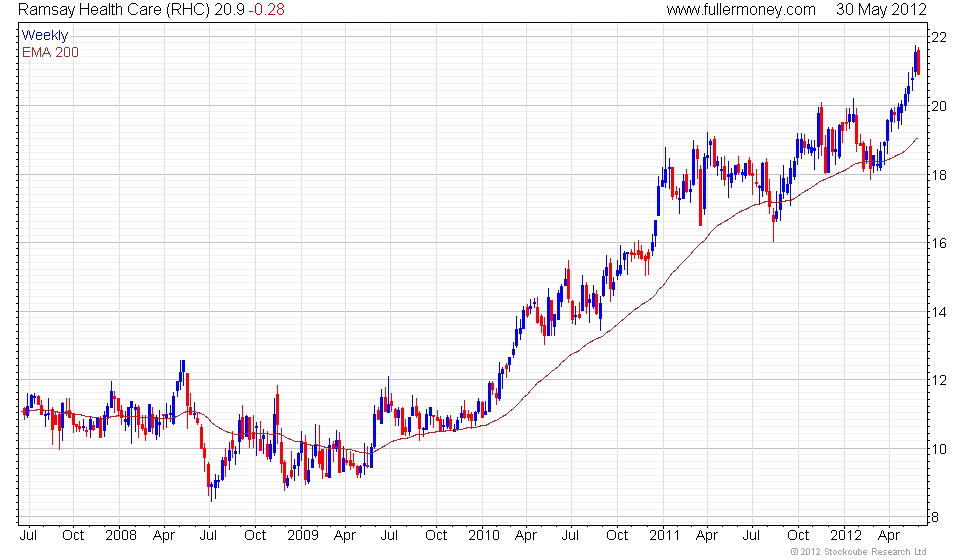The width and height of the screenshot is (980, 560).
Task: Click the Oct label just before 2009
Action: (x=255, y=536)
